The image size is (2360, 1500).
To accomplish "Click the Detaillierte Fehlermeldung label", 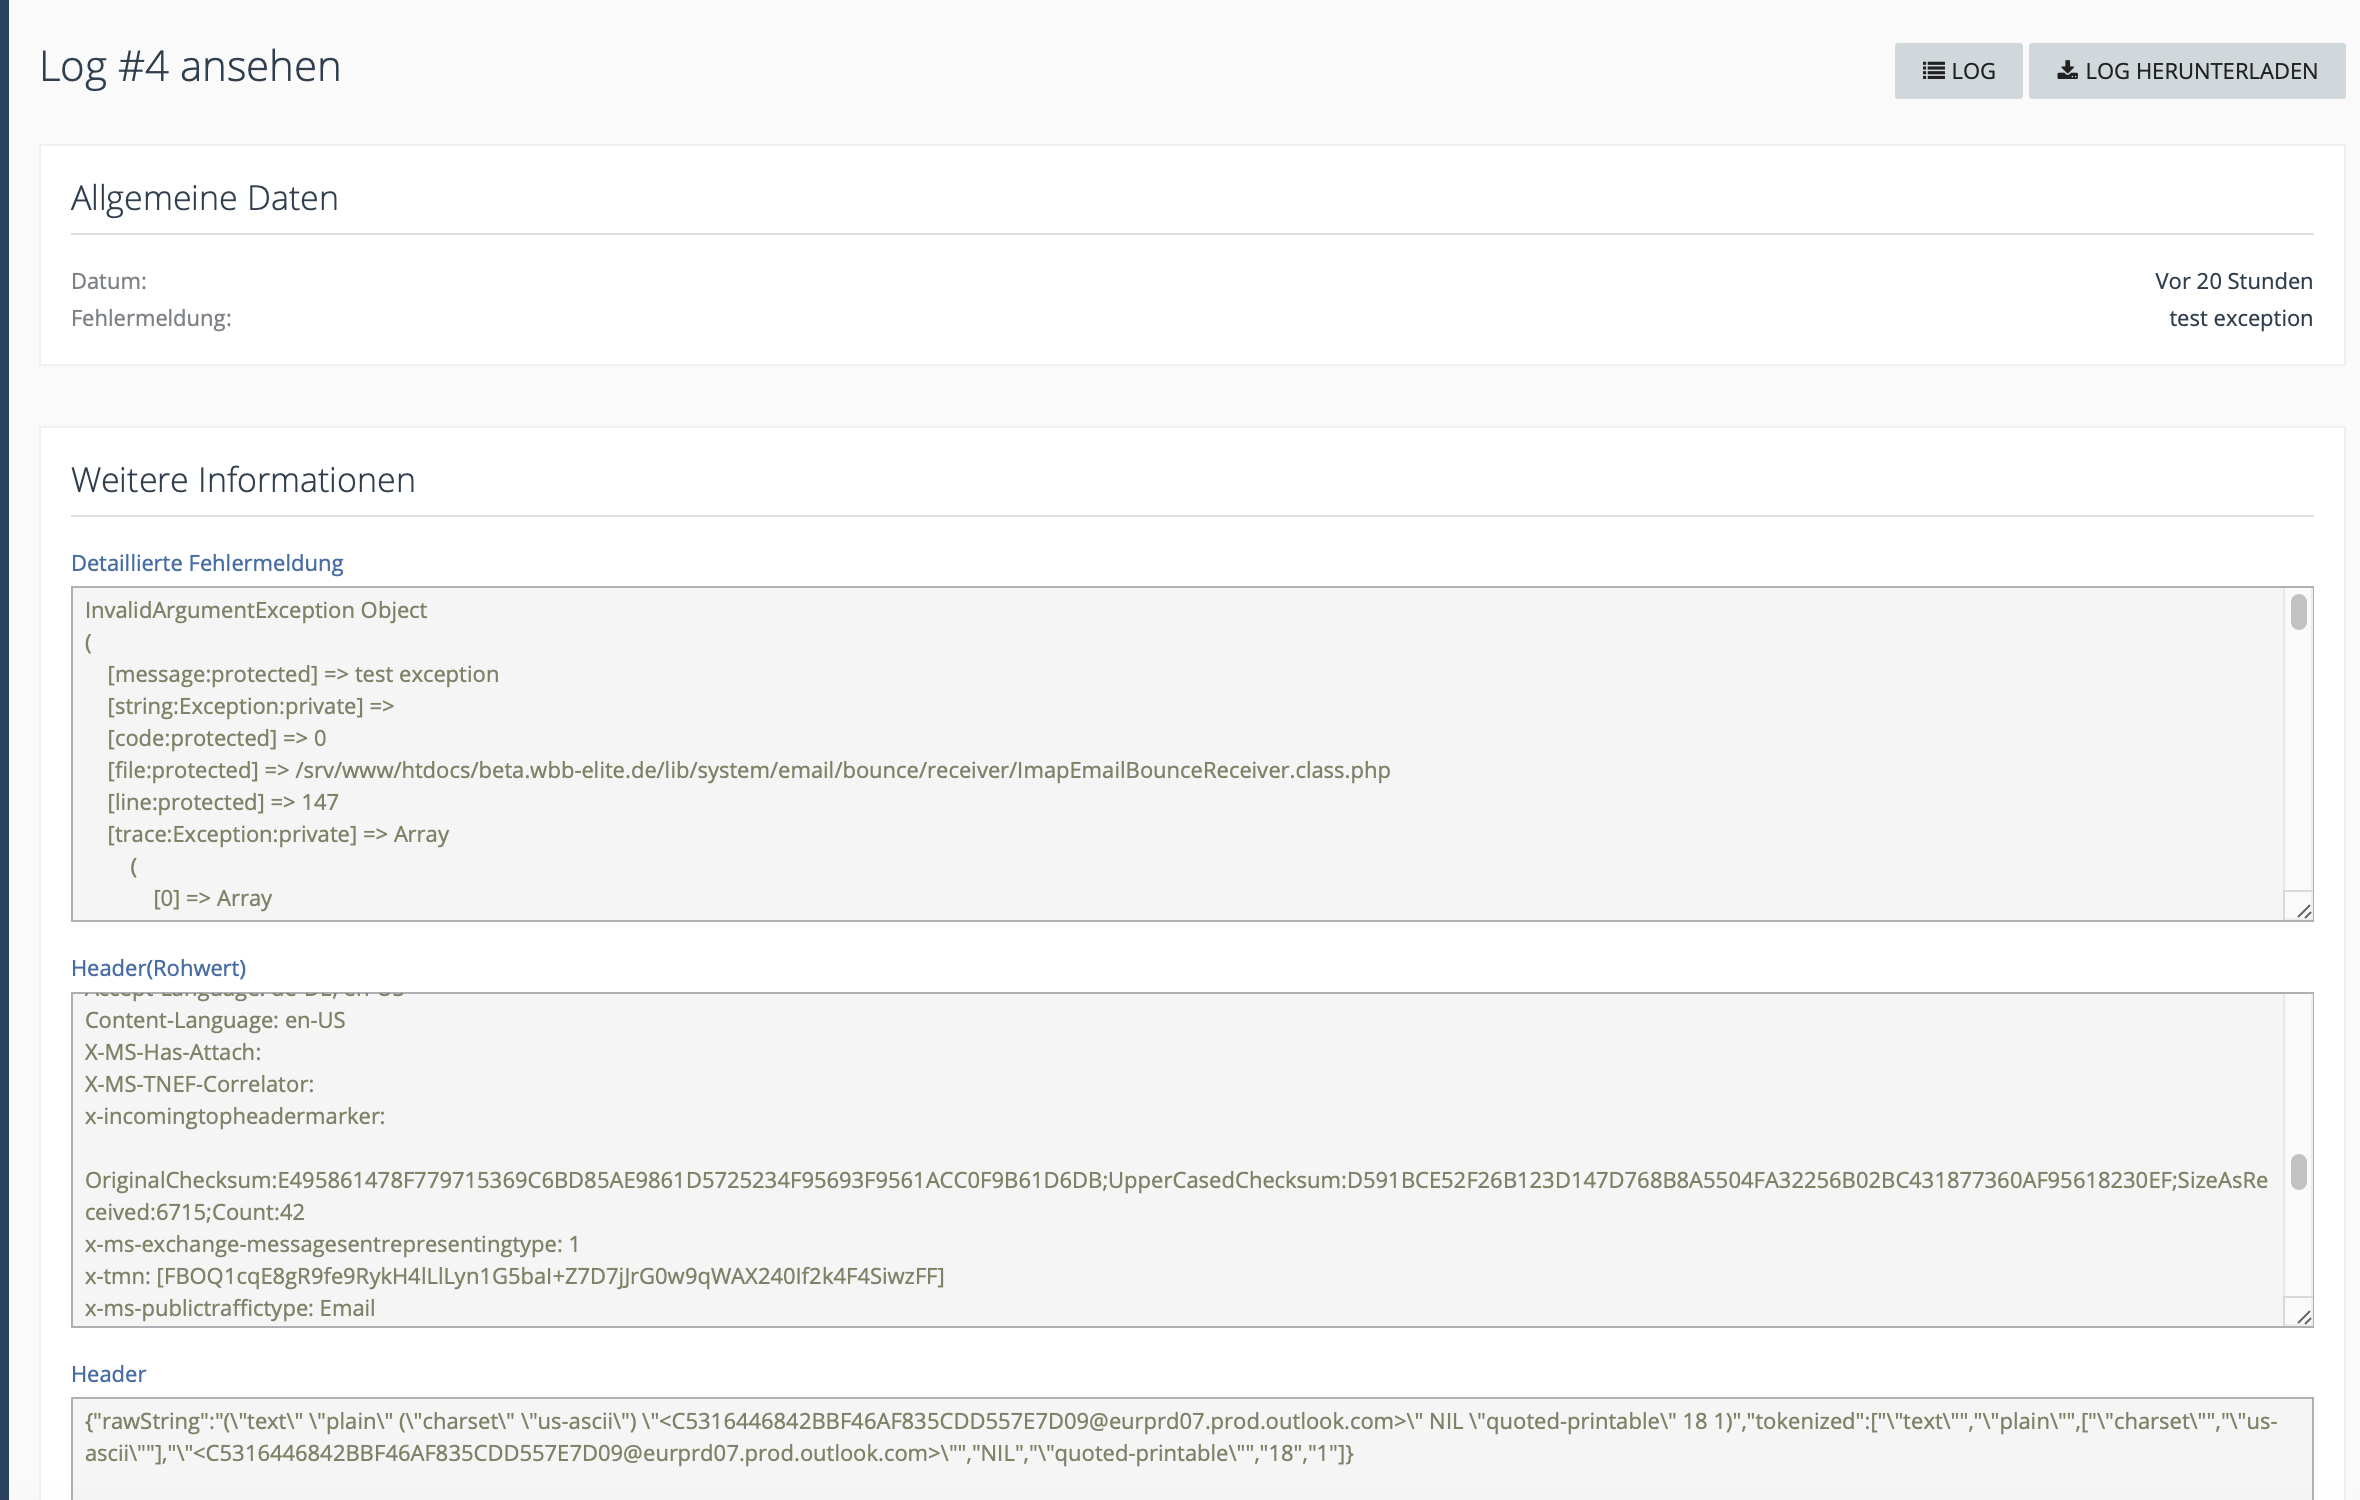I will point(207,563).
